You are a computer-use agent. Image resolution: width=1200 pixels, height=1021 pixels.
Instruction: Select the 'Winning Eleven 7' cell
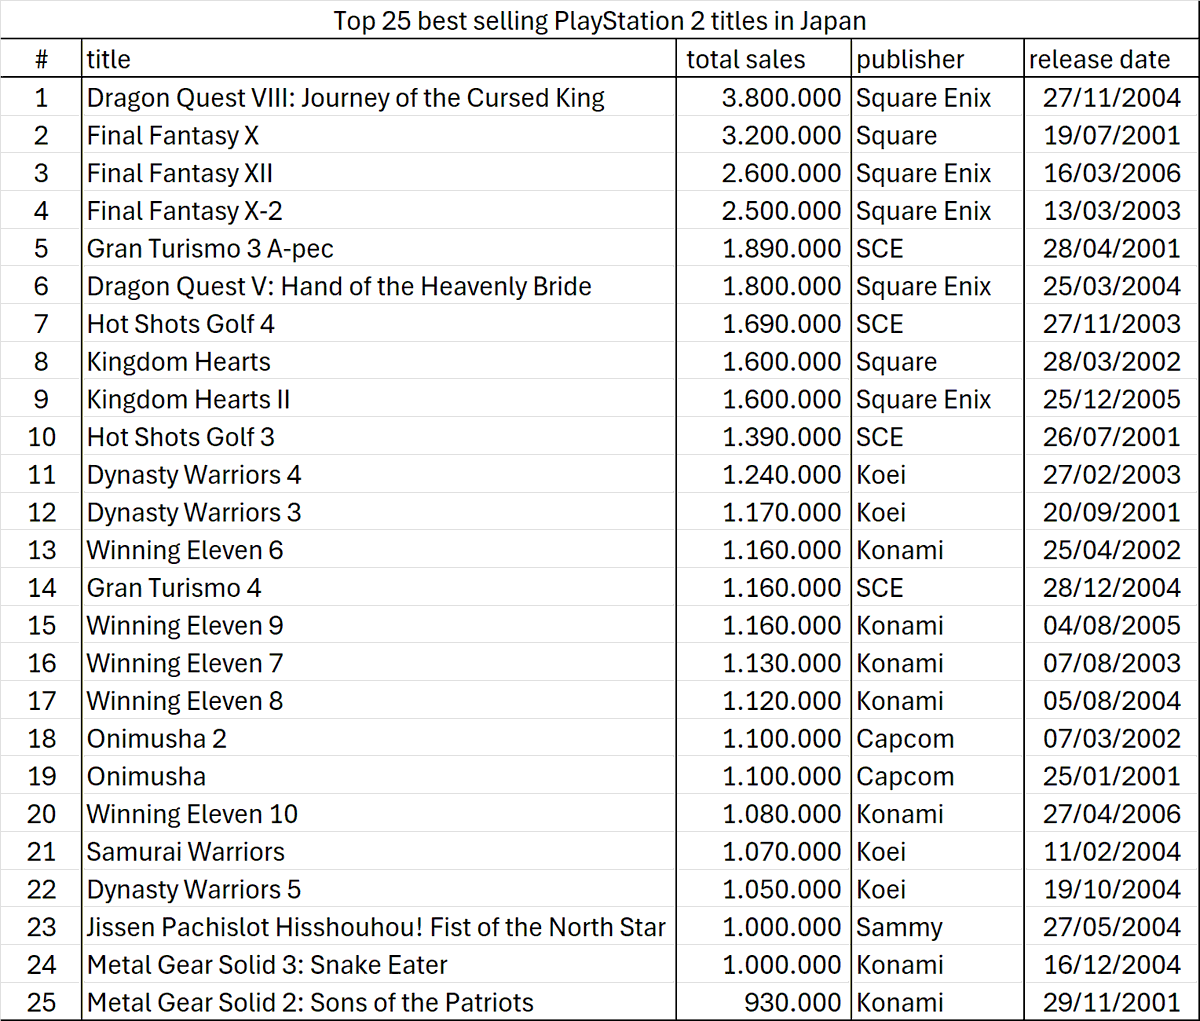tap(379, 663)
